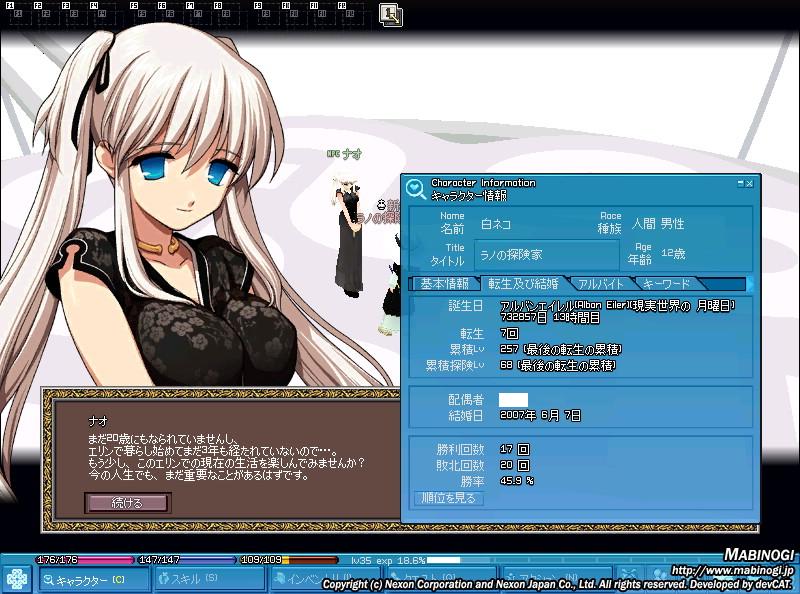Minimize the Character Information window
The width and height of the screenshot is (800, 594).
(x=740, y=183)
